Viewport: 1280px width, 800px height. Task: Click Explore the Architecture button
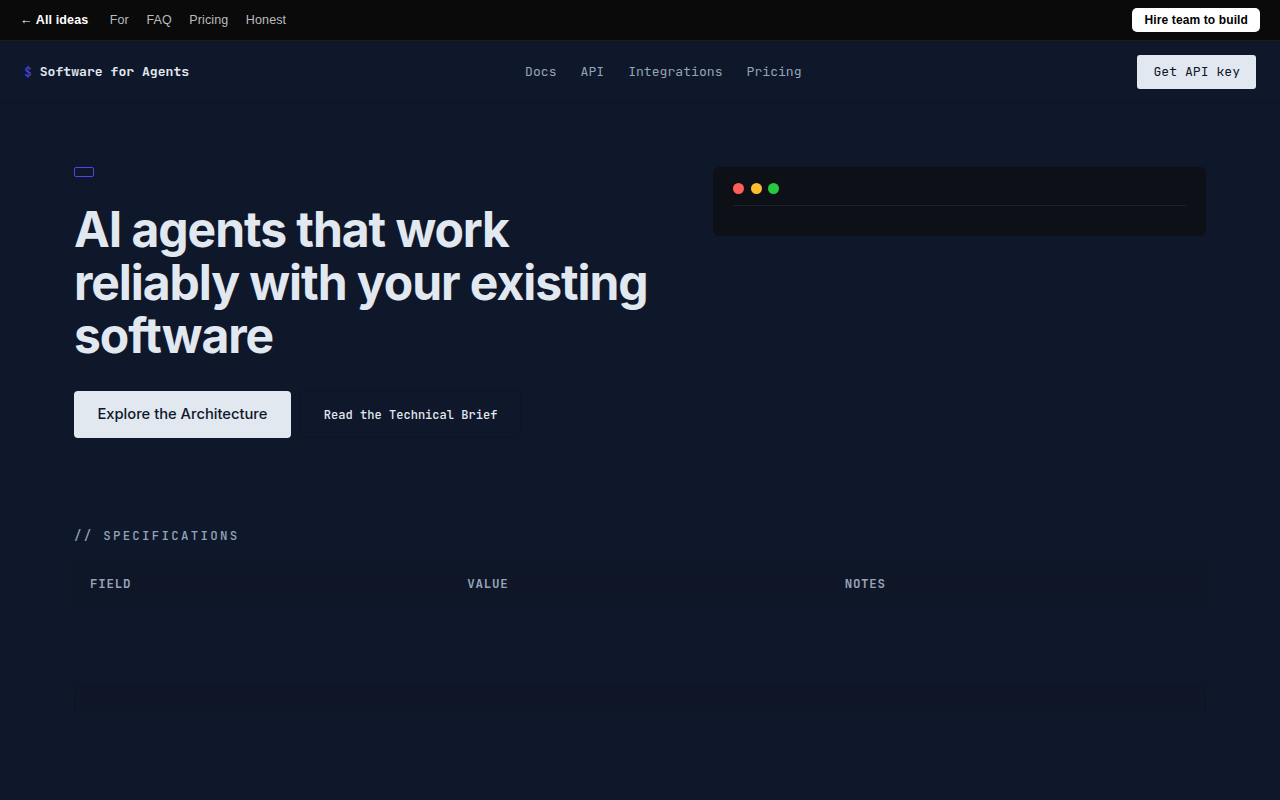182,414
